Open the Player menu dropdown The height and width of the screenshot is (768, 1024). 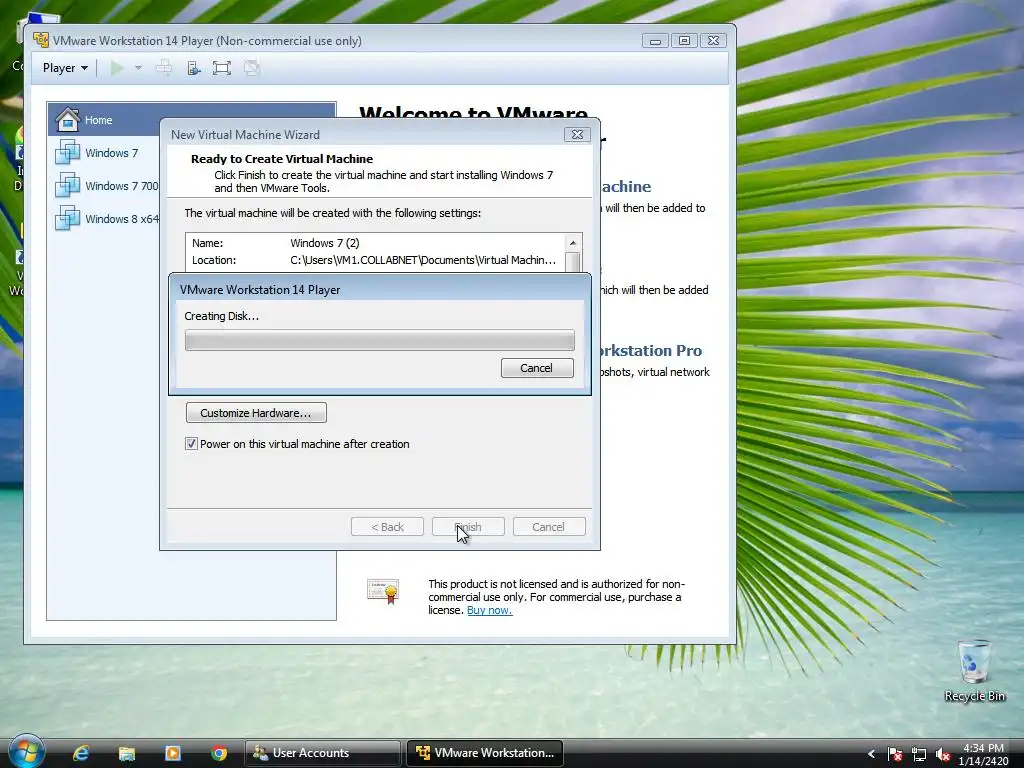65,68
